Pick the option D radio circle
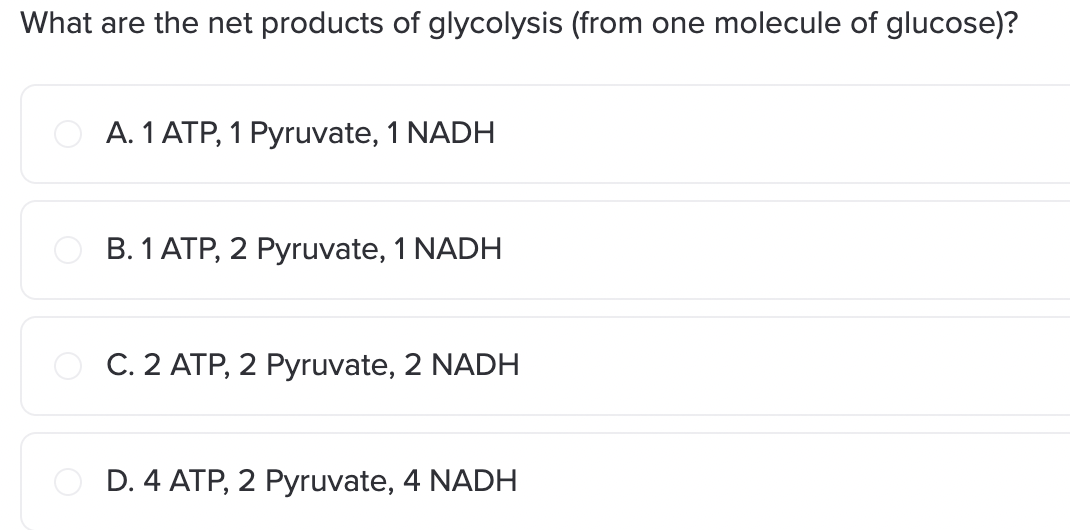The width and height of the screenshot is (1070, 530). coord(68,482)
